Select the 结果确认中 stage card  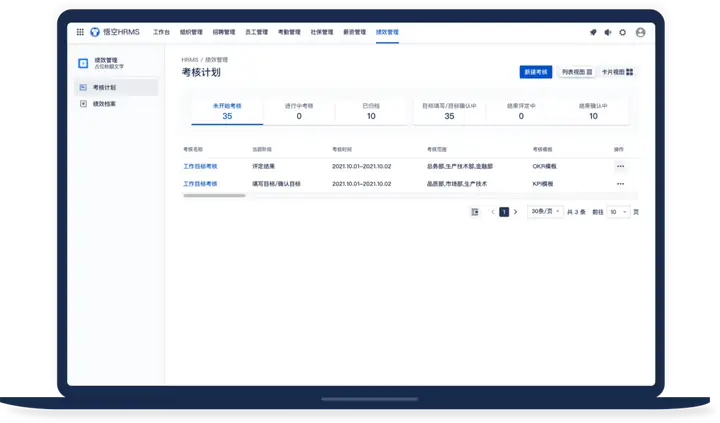593,111
